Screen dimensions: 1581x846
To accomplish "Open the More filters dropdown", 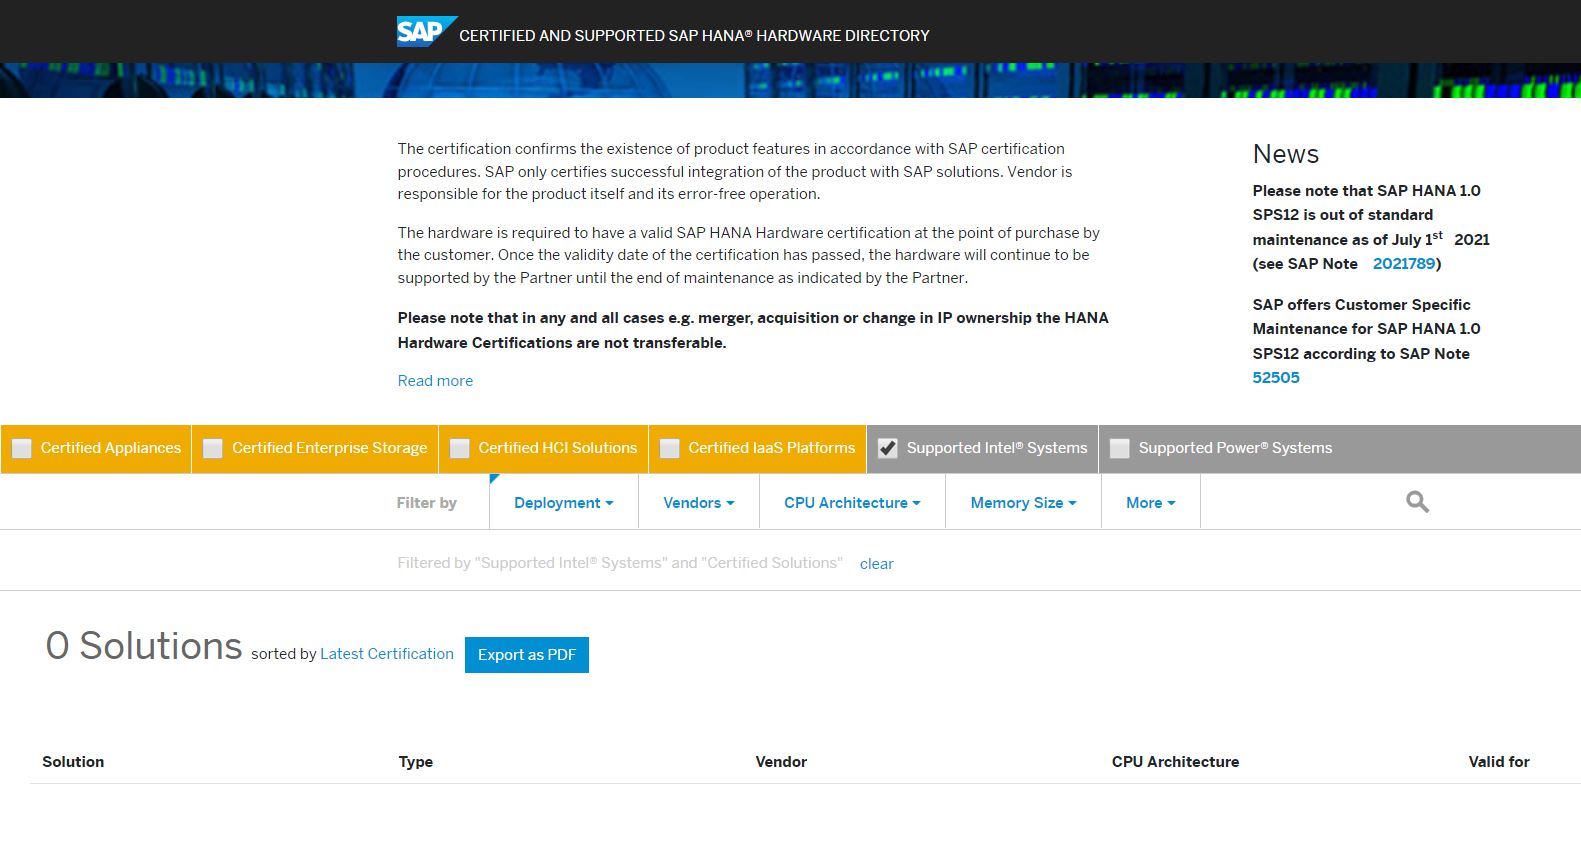I will coord(1150,503).
